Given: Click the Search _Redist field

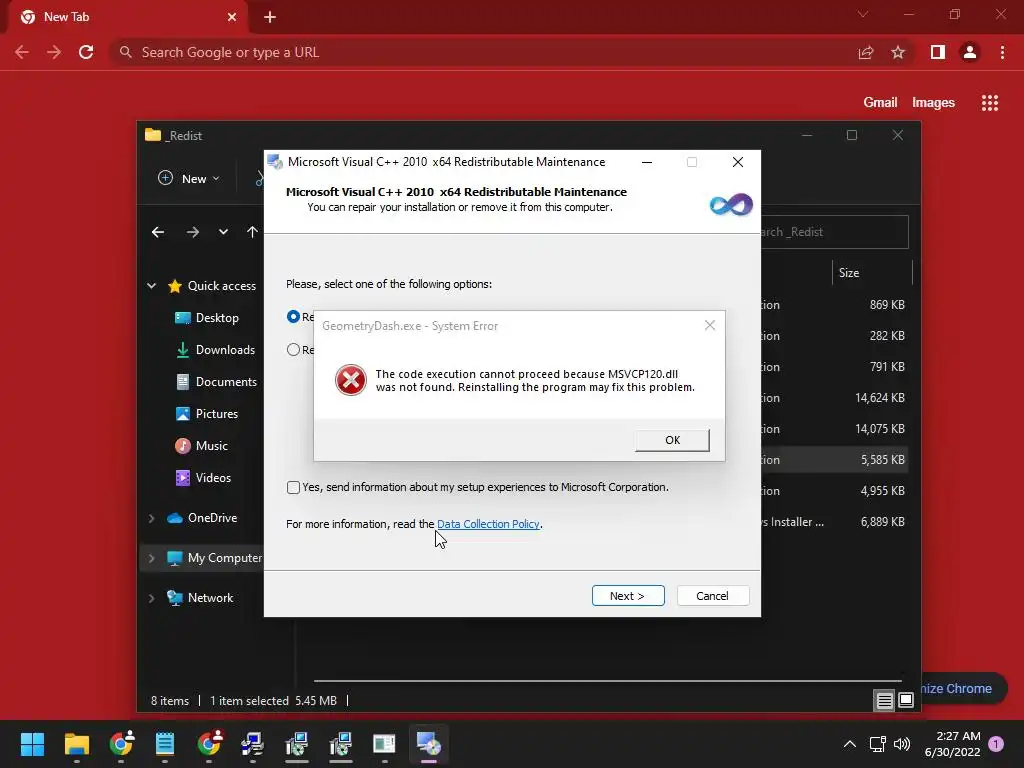Looking at the screenshot, I should (835, 232).
